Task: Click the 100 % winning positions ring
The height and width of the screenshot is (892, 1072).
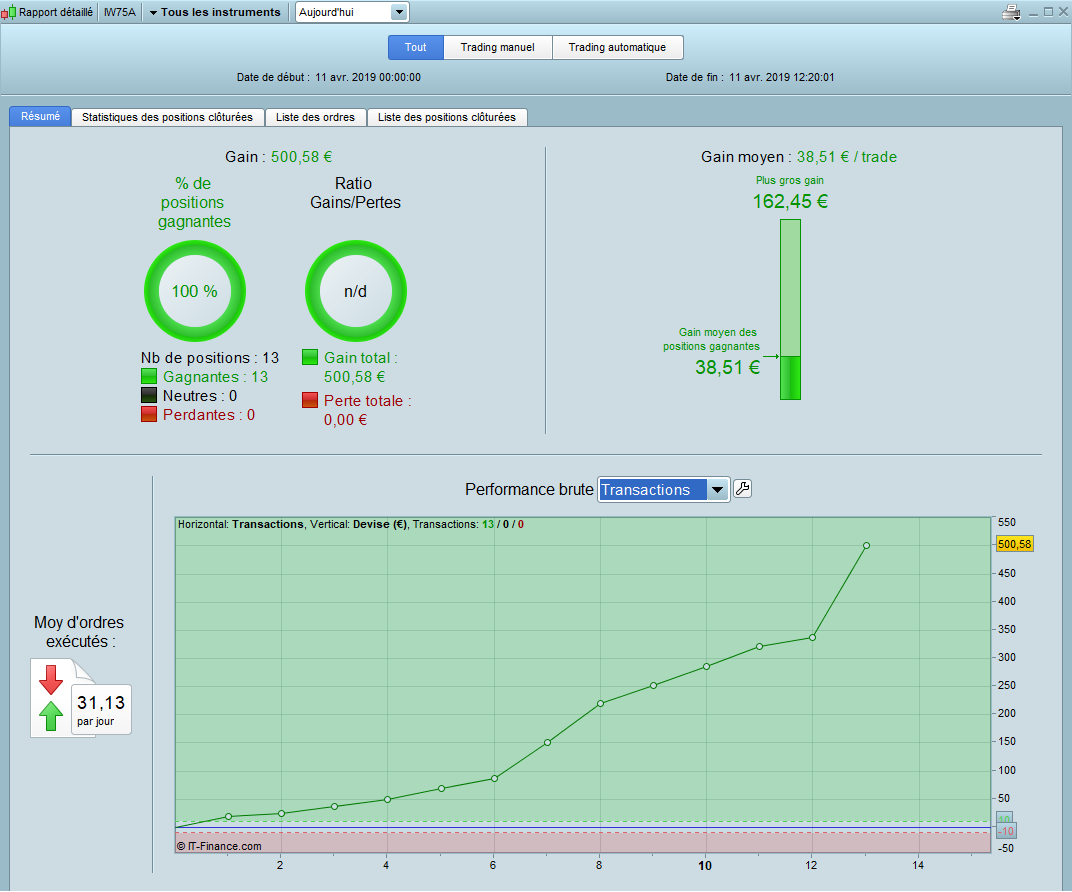Action: coord(195,291)
